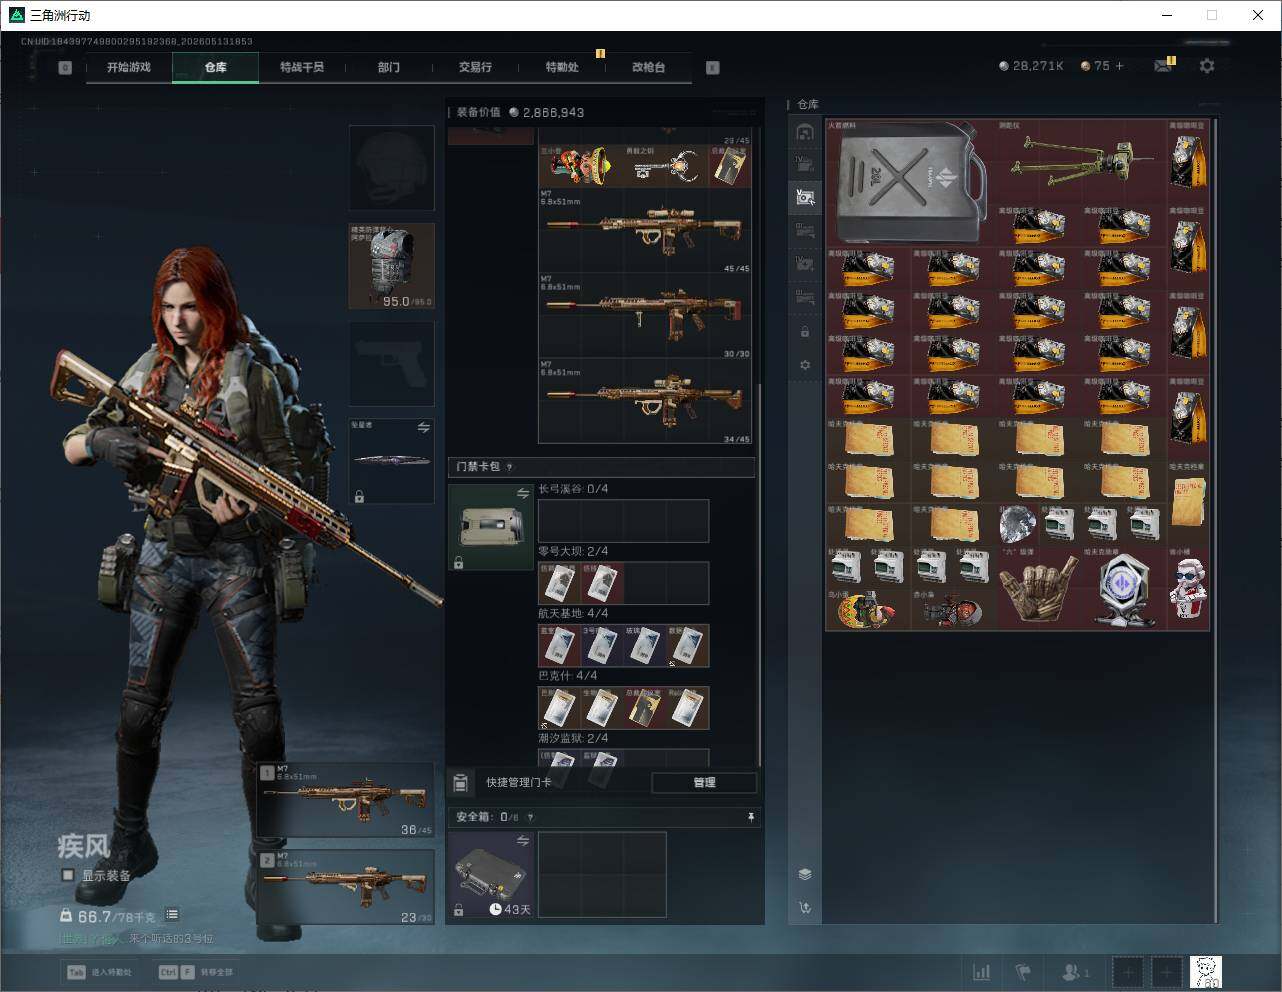Click the plus sign next to the 75 currency
The width and height of the screenshot is (1282, 992).
pyautogui.click(x=1119, y=66)
